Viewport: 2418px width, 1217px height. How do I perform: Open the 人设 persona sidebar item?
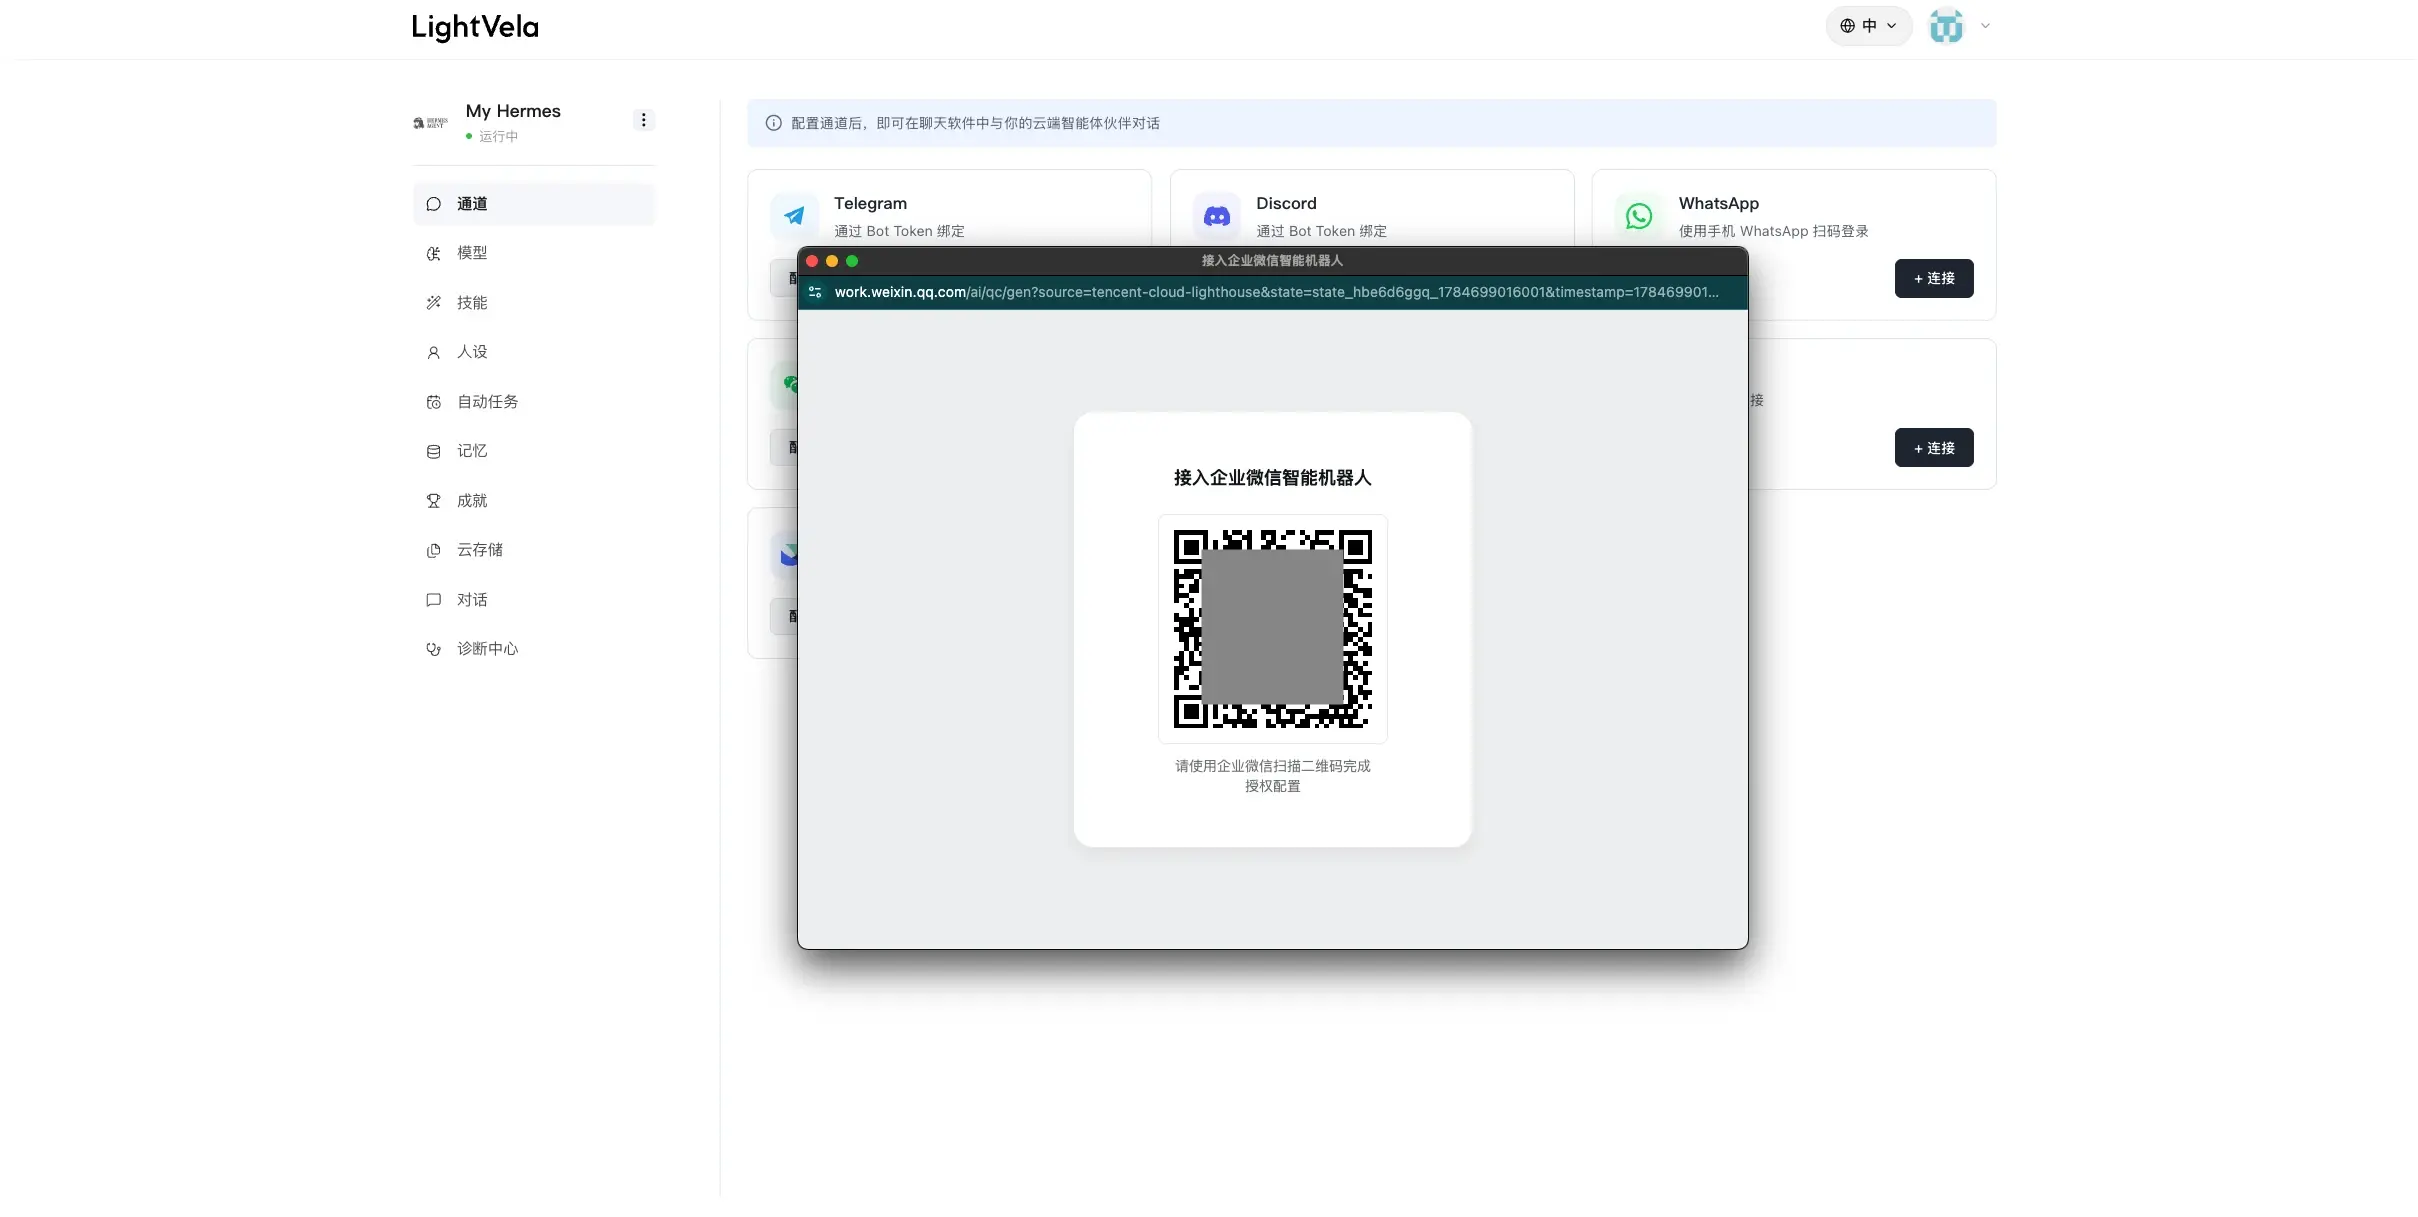pyautogui.click(x=533, y=352)
